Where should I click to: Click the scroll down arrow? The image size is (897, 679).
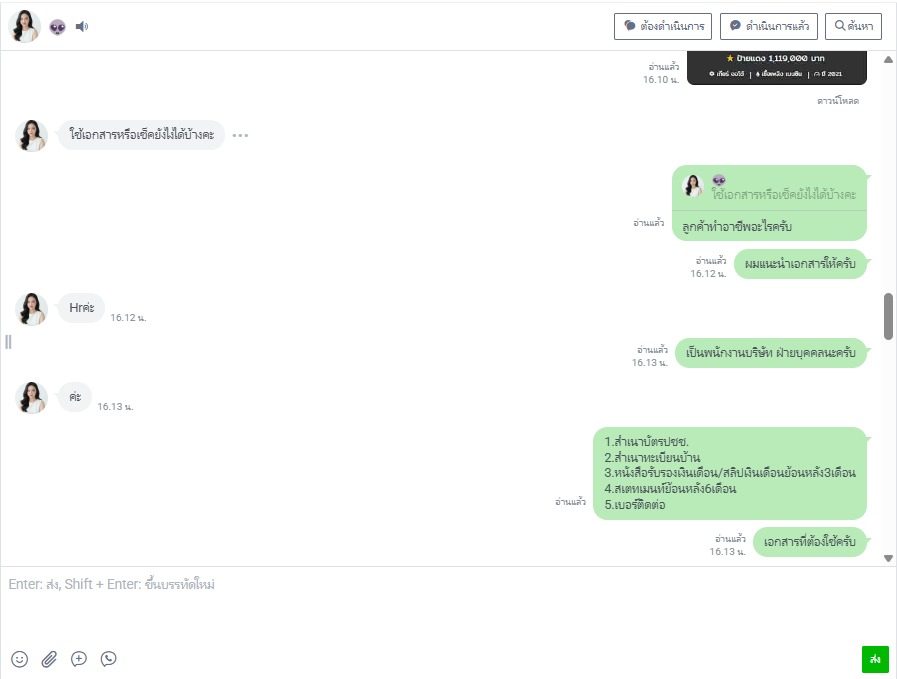[888, 558]
